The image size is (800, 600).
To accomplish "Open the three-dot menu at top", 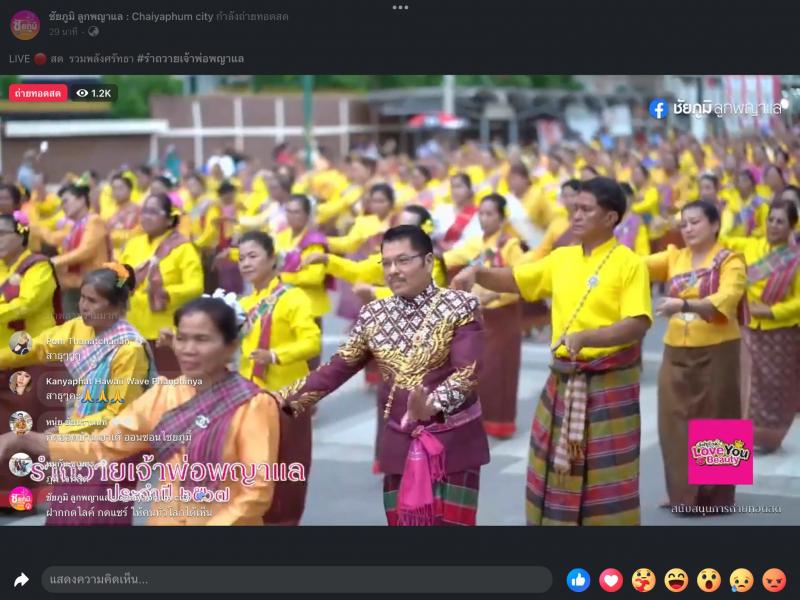I will (x=400, y=7).
